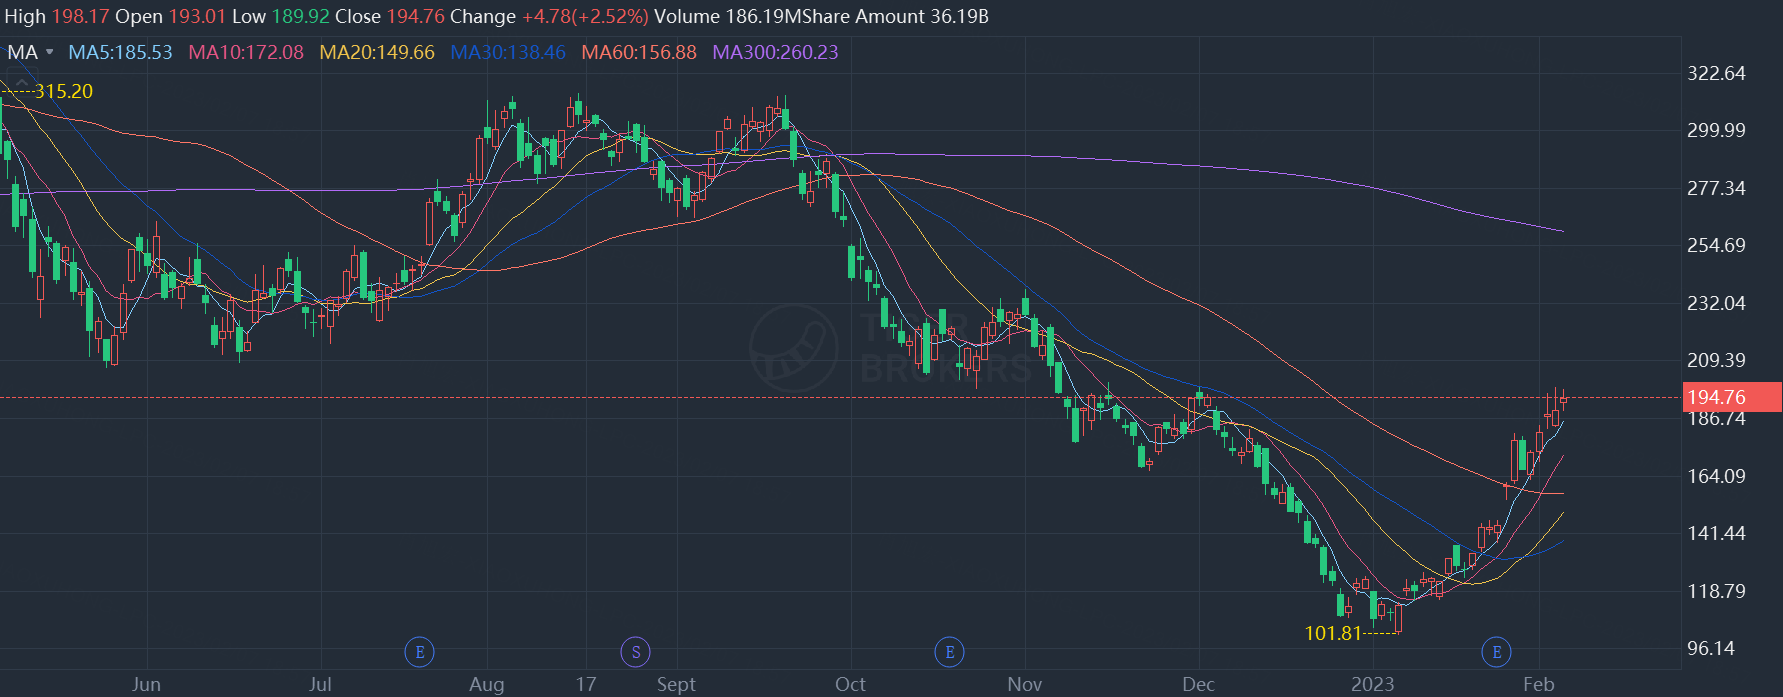
Task: Open the MA indicator dropdown arrow
Action: 50,53
